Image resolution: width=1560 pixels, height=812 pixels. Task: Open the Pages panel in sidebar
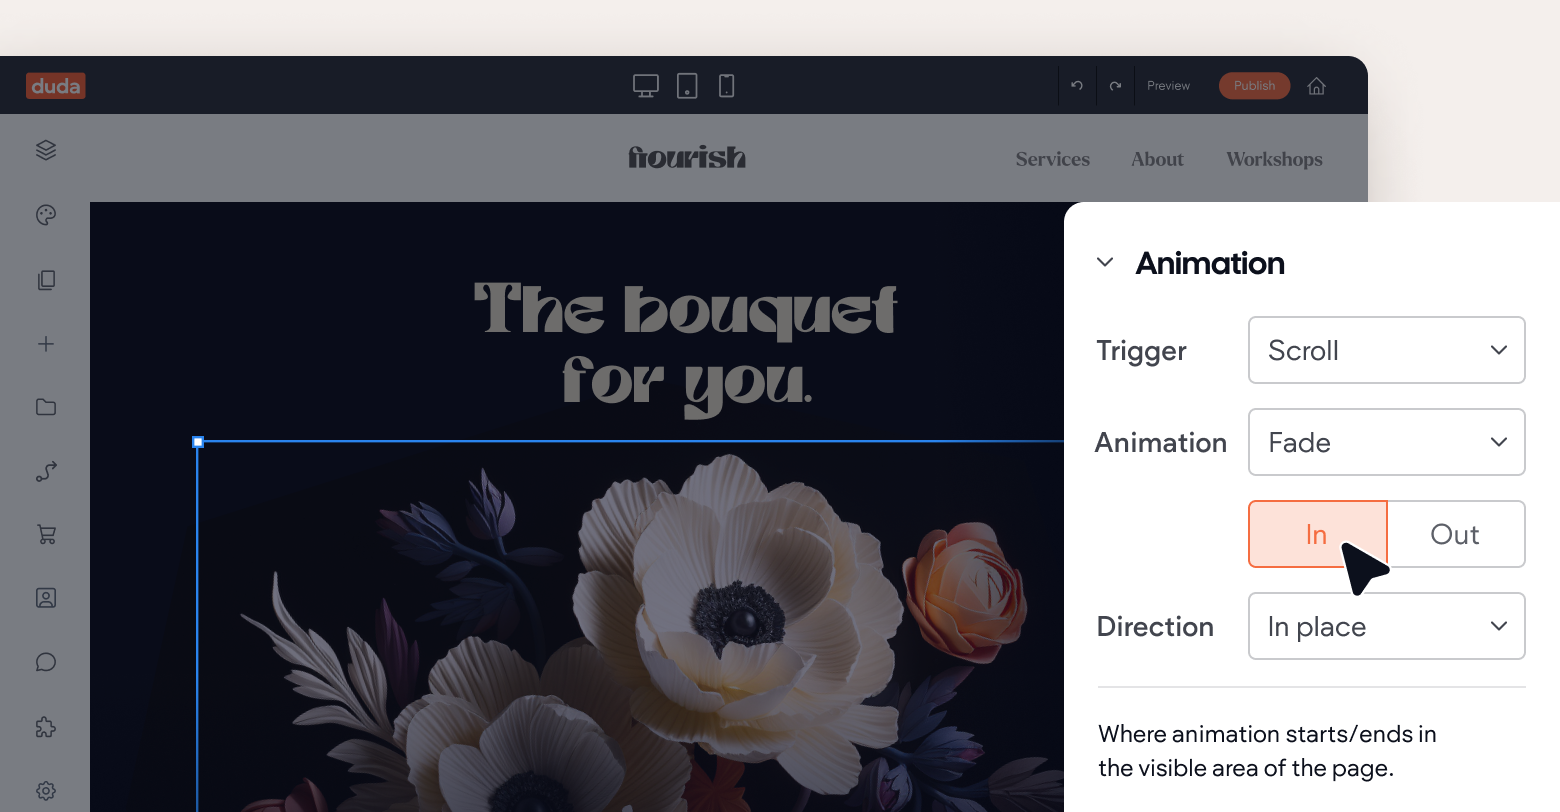click(x=46, y=280)
